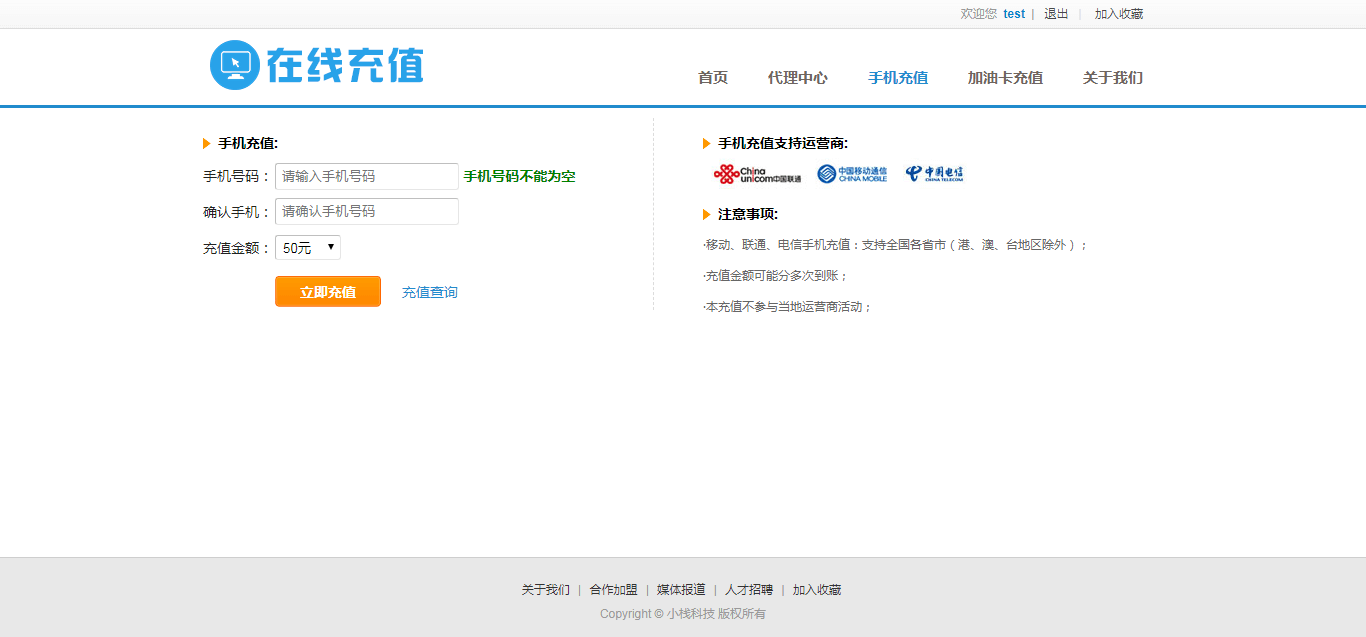Focus the 确认手机 input field
This screenshot has width=1366, height=637.
(367, 212)
